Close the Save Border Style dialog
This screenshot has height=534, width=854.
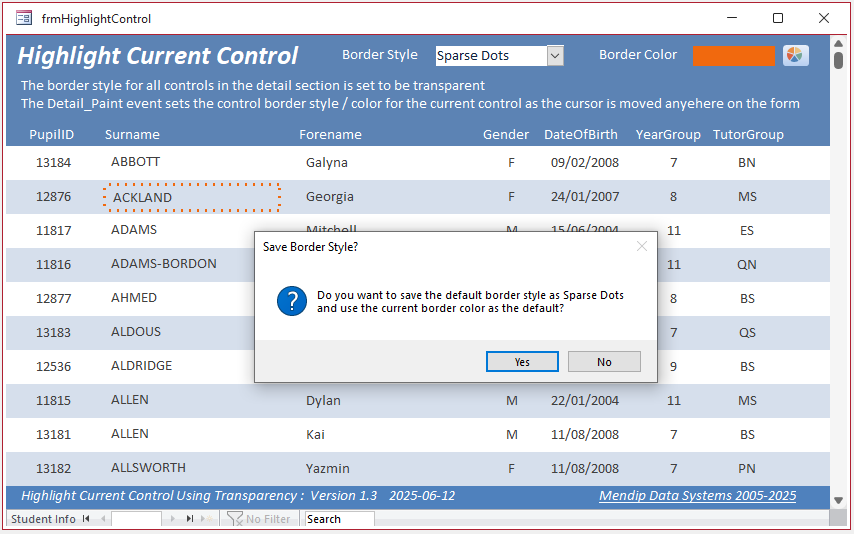point(642,246)
